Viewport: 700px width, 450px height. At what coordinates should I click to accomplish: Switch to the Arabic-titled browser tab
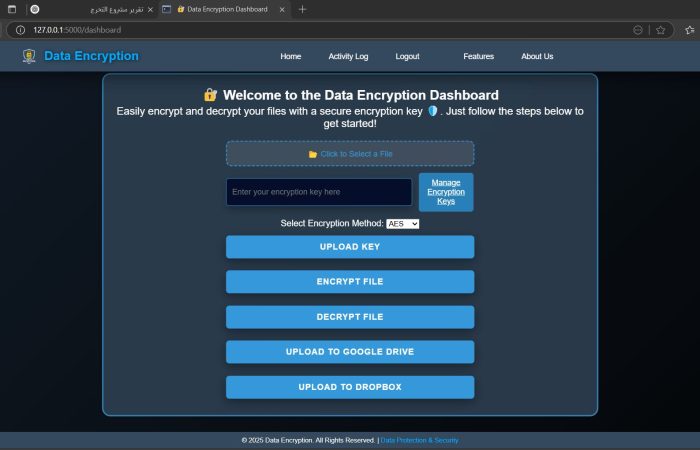click(100, 9)
